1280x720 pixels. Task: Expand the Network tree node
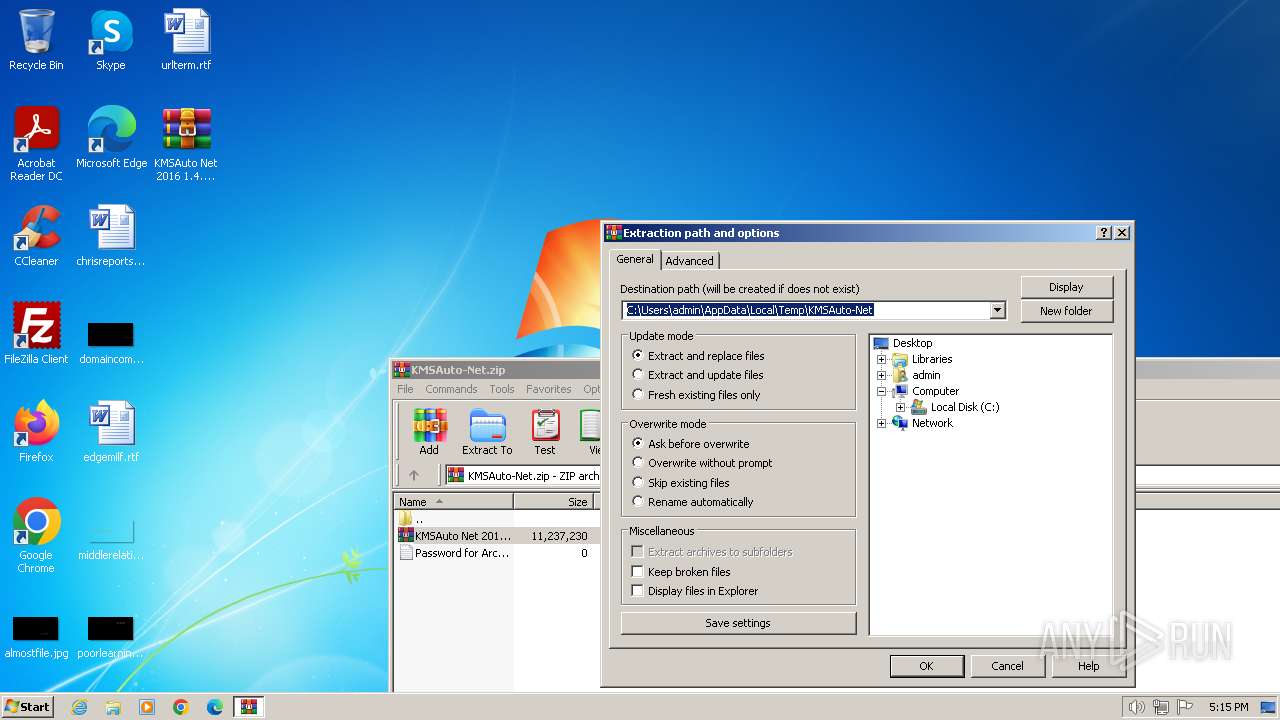click(882, 423)
